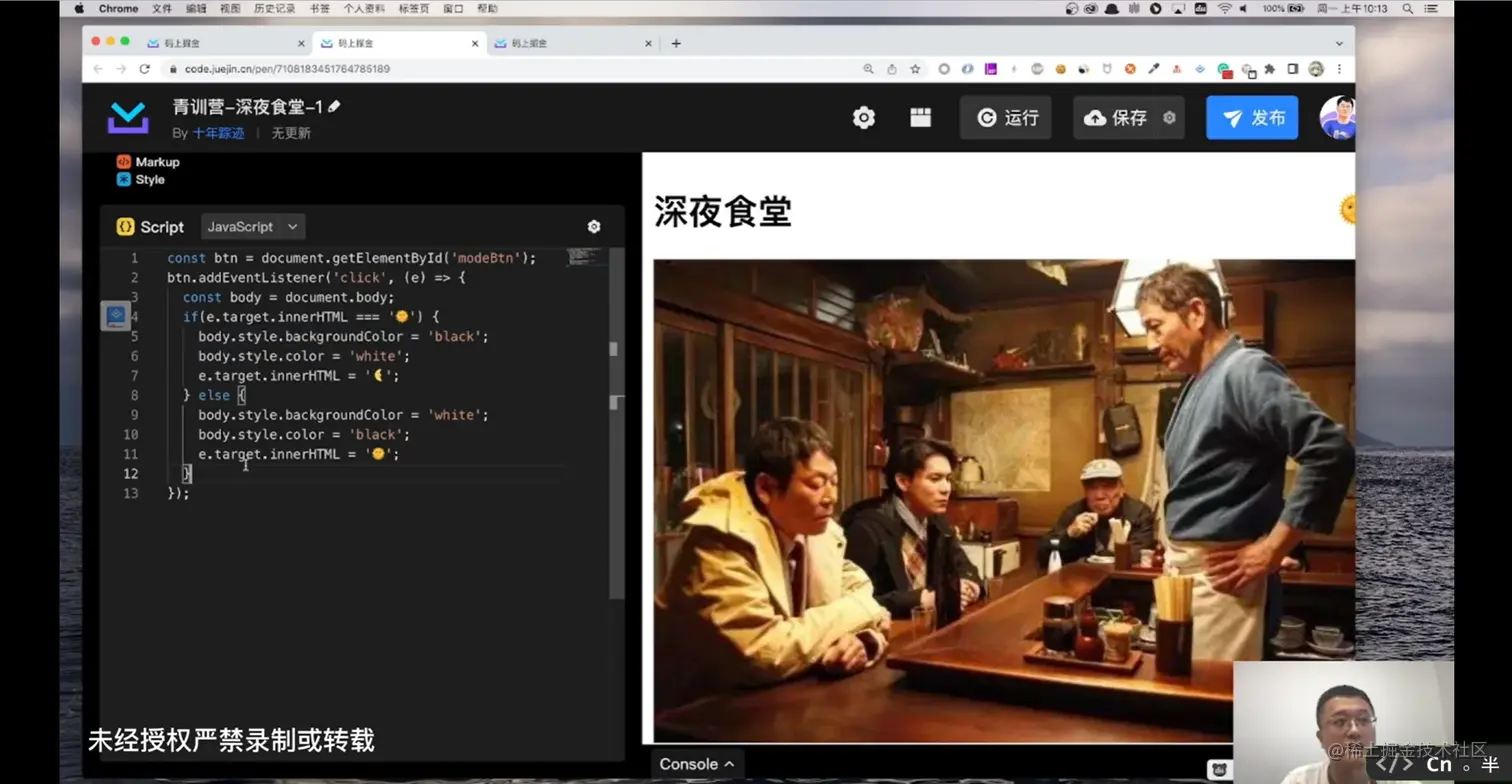Toggle the Chrome side panel icon
This screenshot has height=784, width=1512.
[x=1293, y=69]
